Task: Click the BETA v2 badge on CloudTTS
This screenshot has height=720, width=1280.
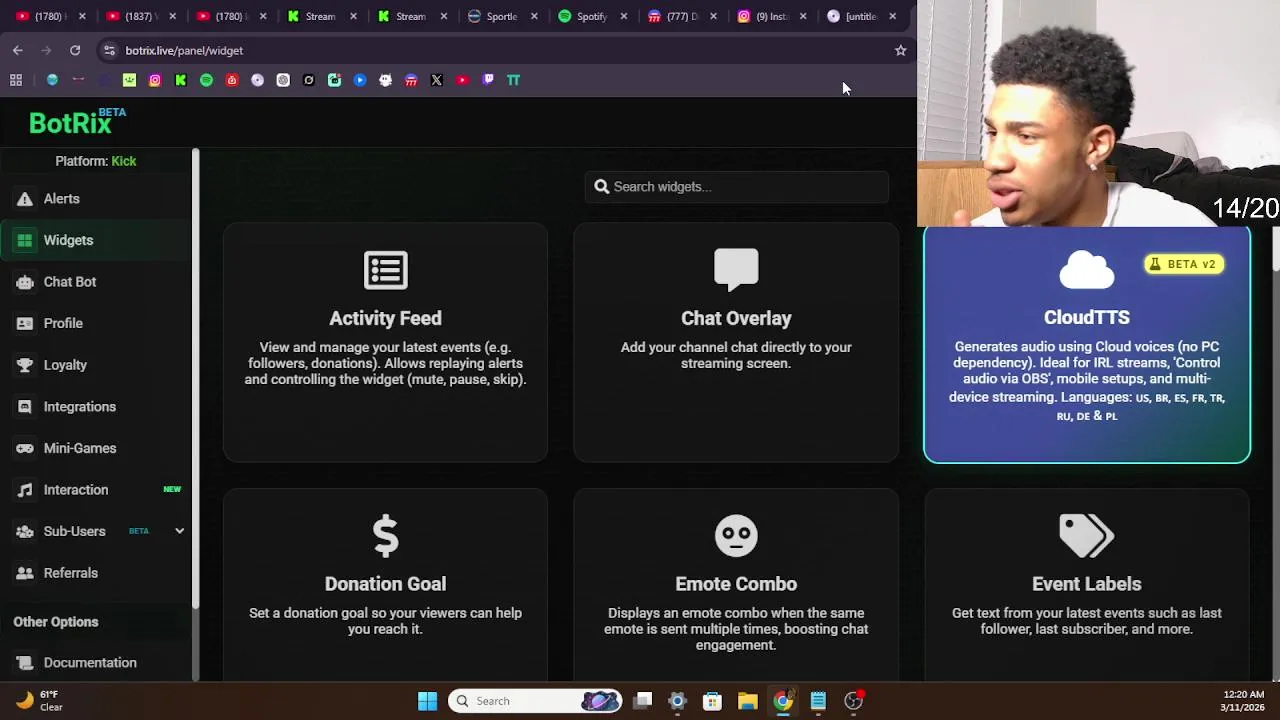Action: (x=1184, y=264)
